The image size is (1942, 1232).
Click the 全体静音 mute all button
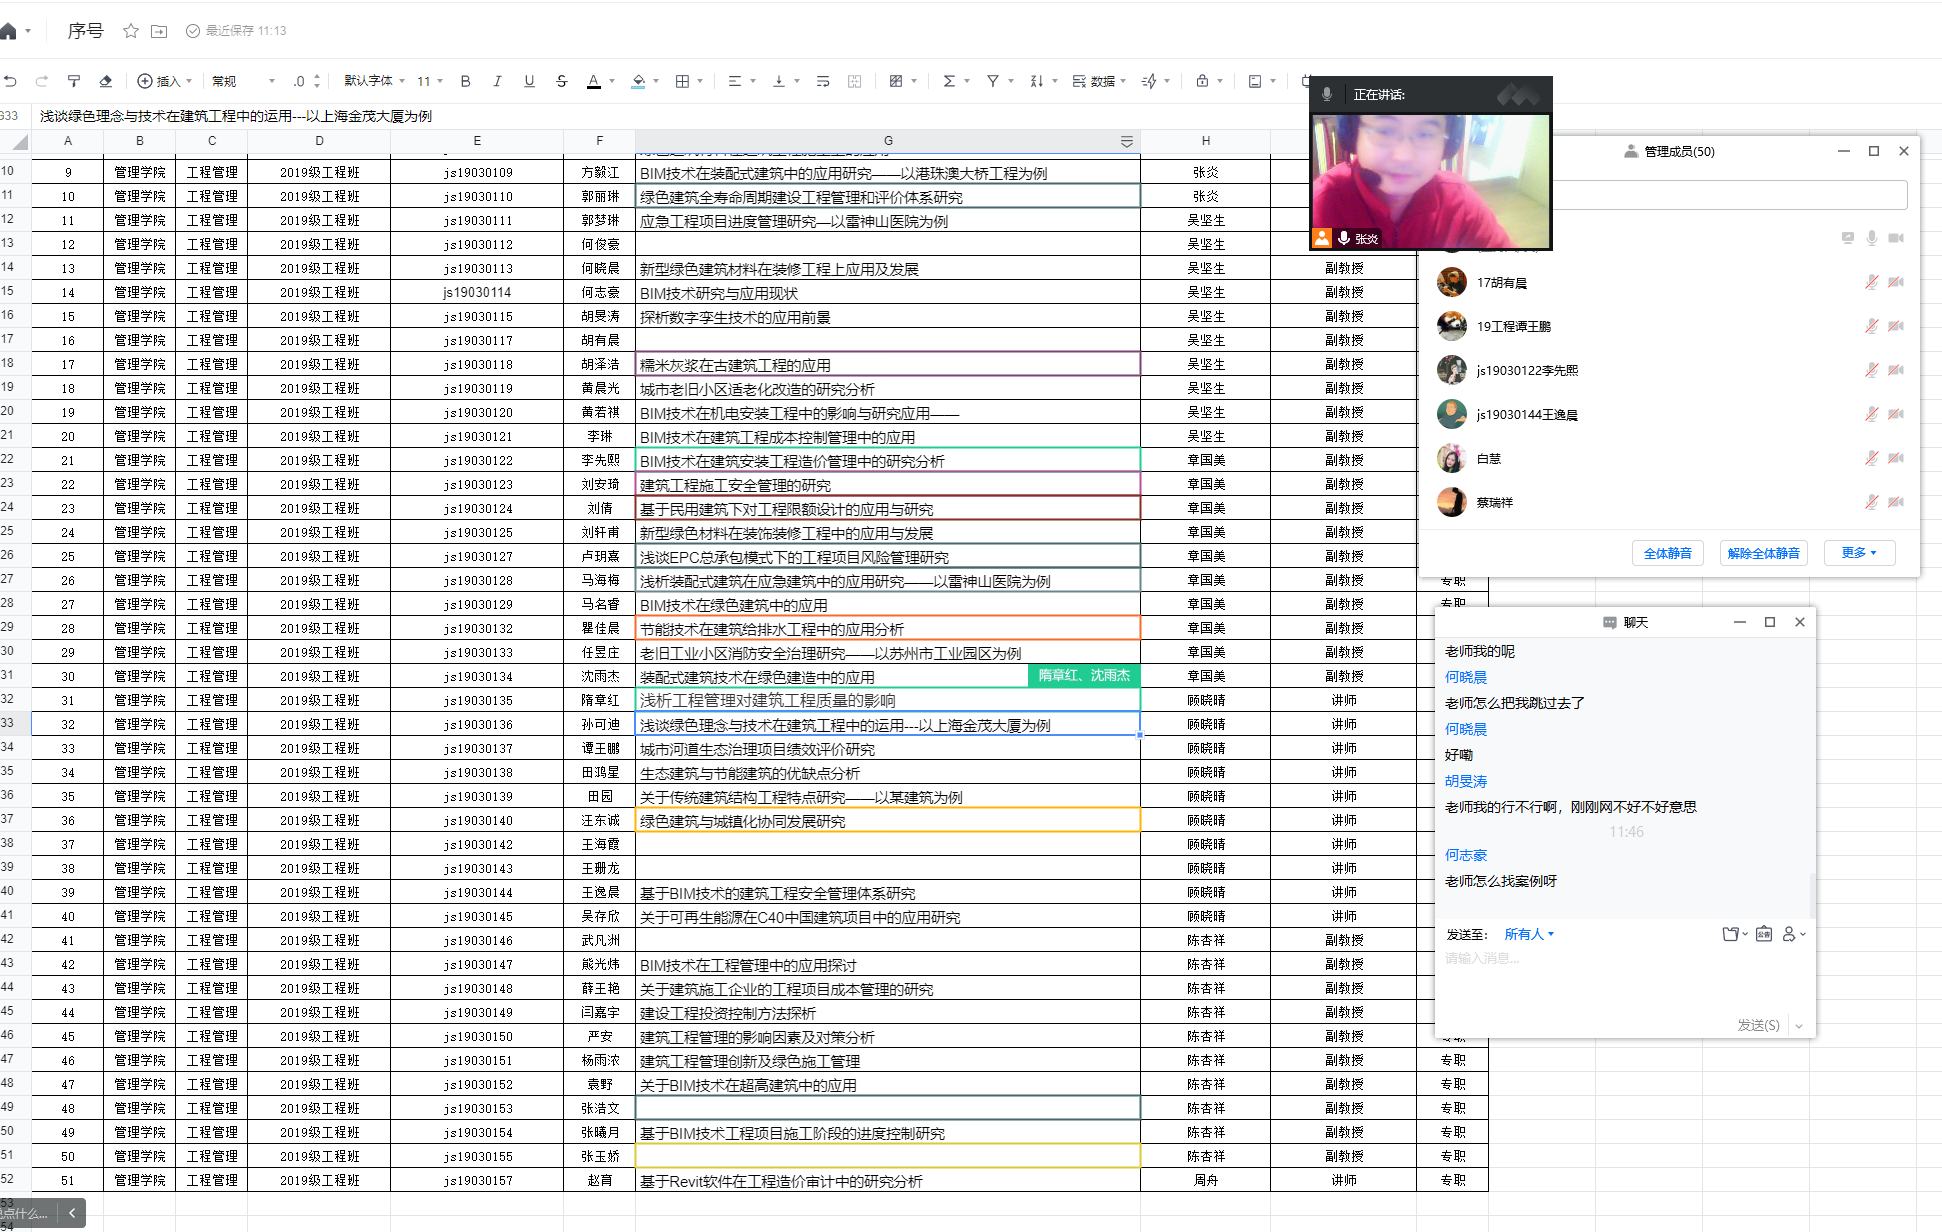click(1667, 553)
